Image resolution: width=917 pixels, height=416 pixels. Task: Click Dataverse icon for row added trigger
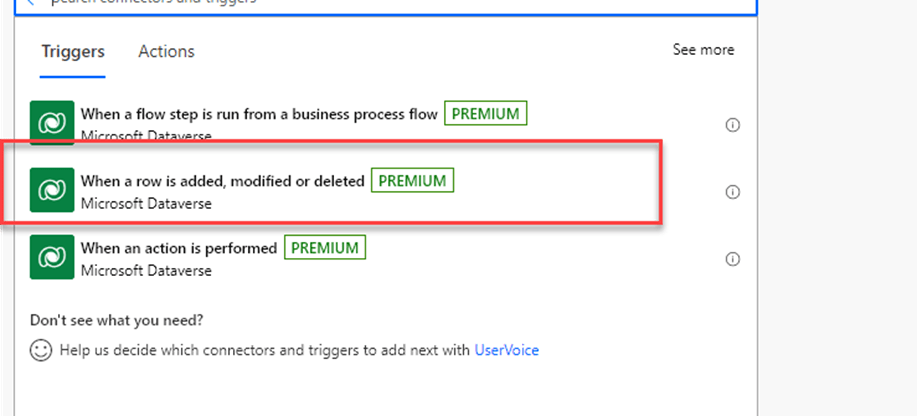[50, 191]
